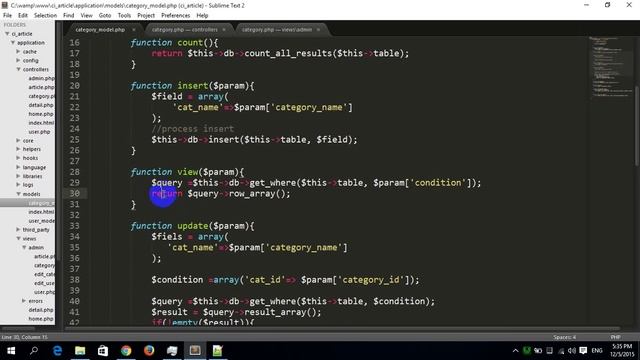Launch Microsoft Edge from the taskbar
This screenshot has width=640, height=360.
tap(57, 351)
